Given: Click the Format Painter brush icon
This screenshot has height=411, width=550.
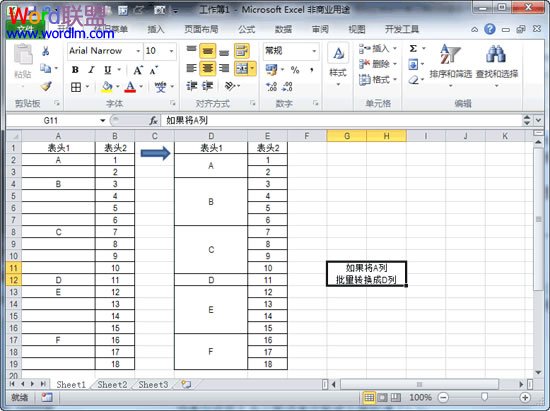Looking at the screenshot, I should tap(46, 86).
